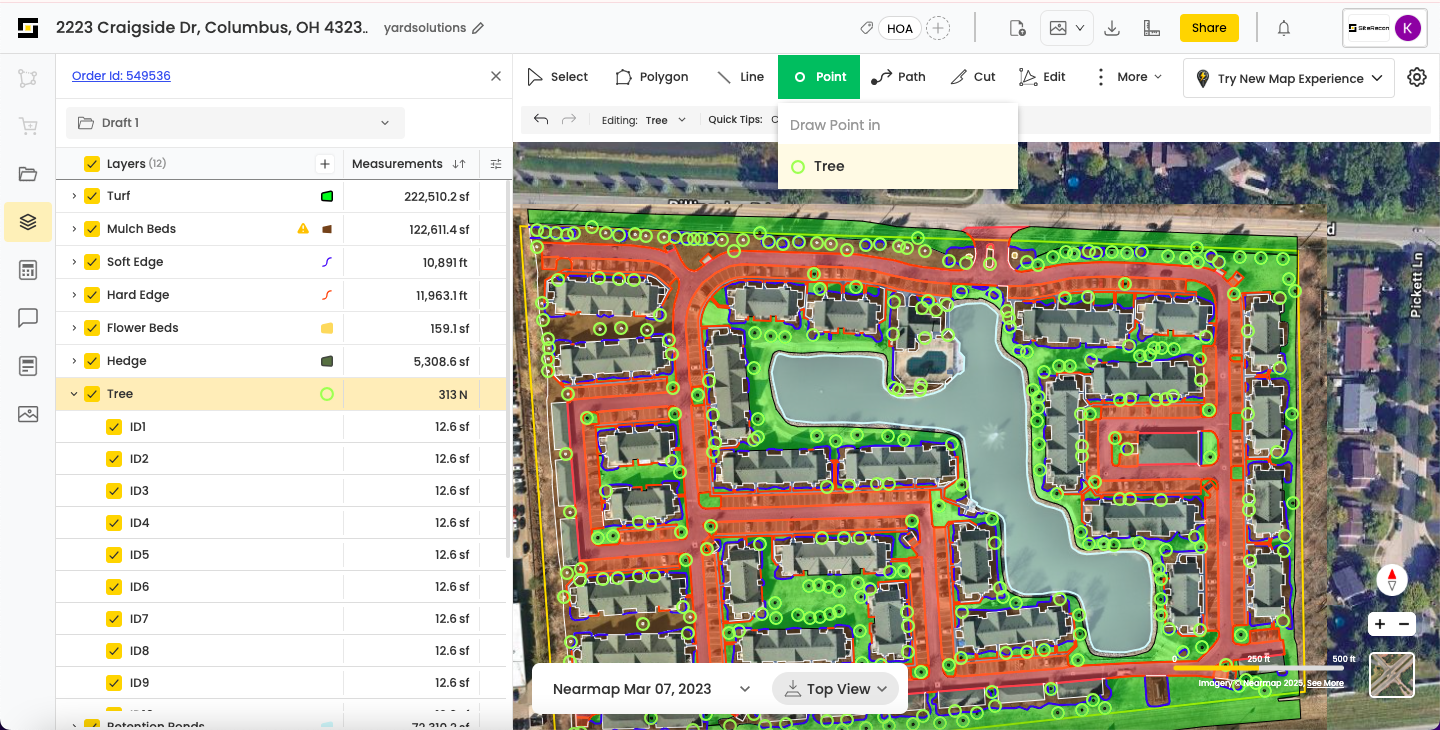This screenshot has height=730, width=1440.
Task: Activate the Line tool
Action: (740, 77)
